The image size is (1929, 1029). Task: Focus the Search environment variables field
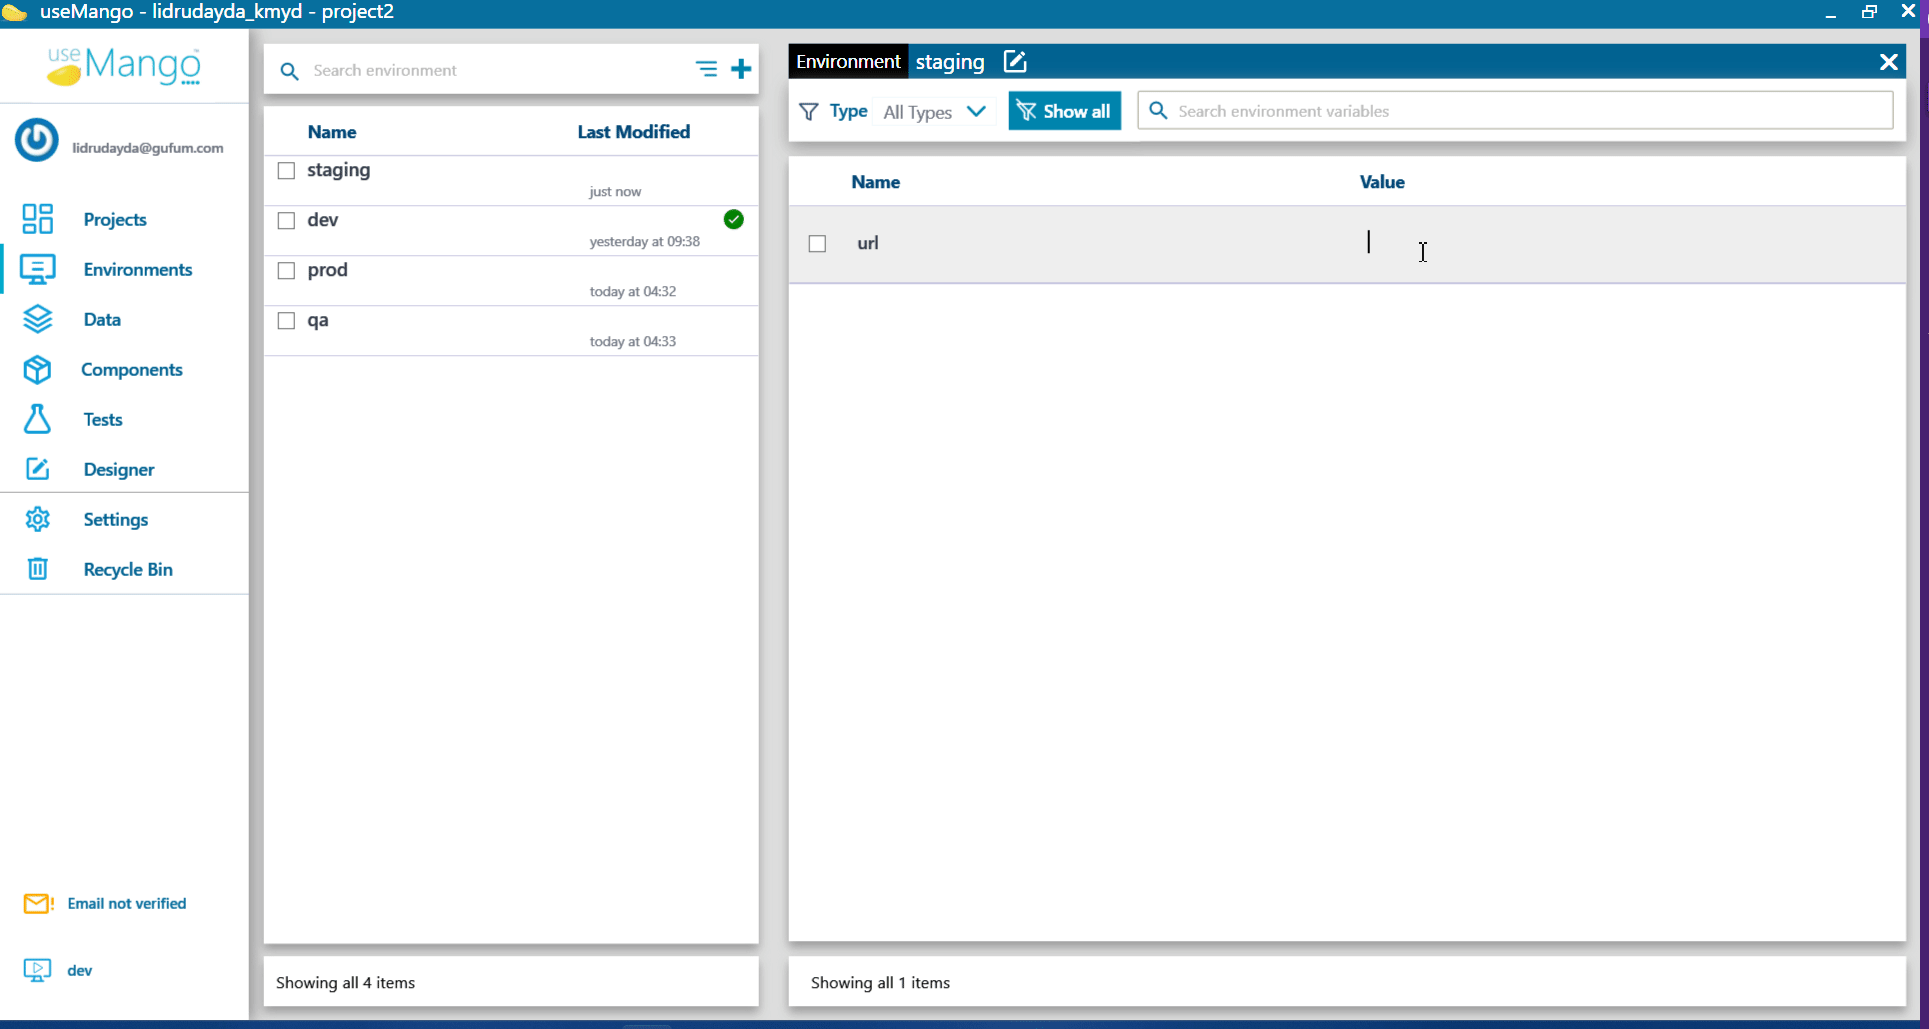point(1515,111)
